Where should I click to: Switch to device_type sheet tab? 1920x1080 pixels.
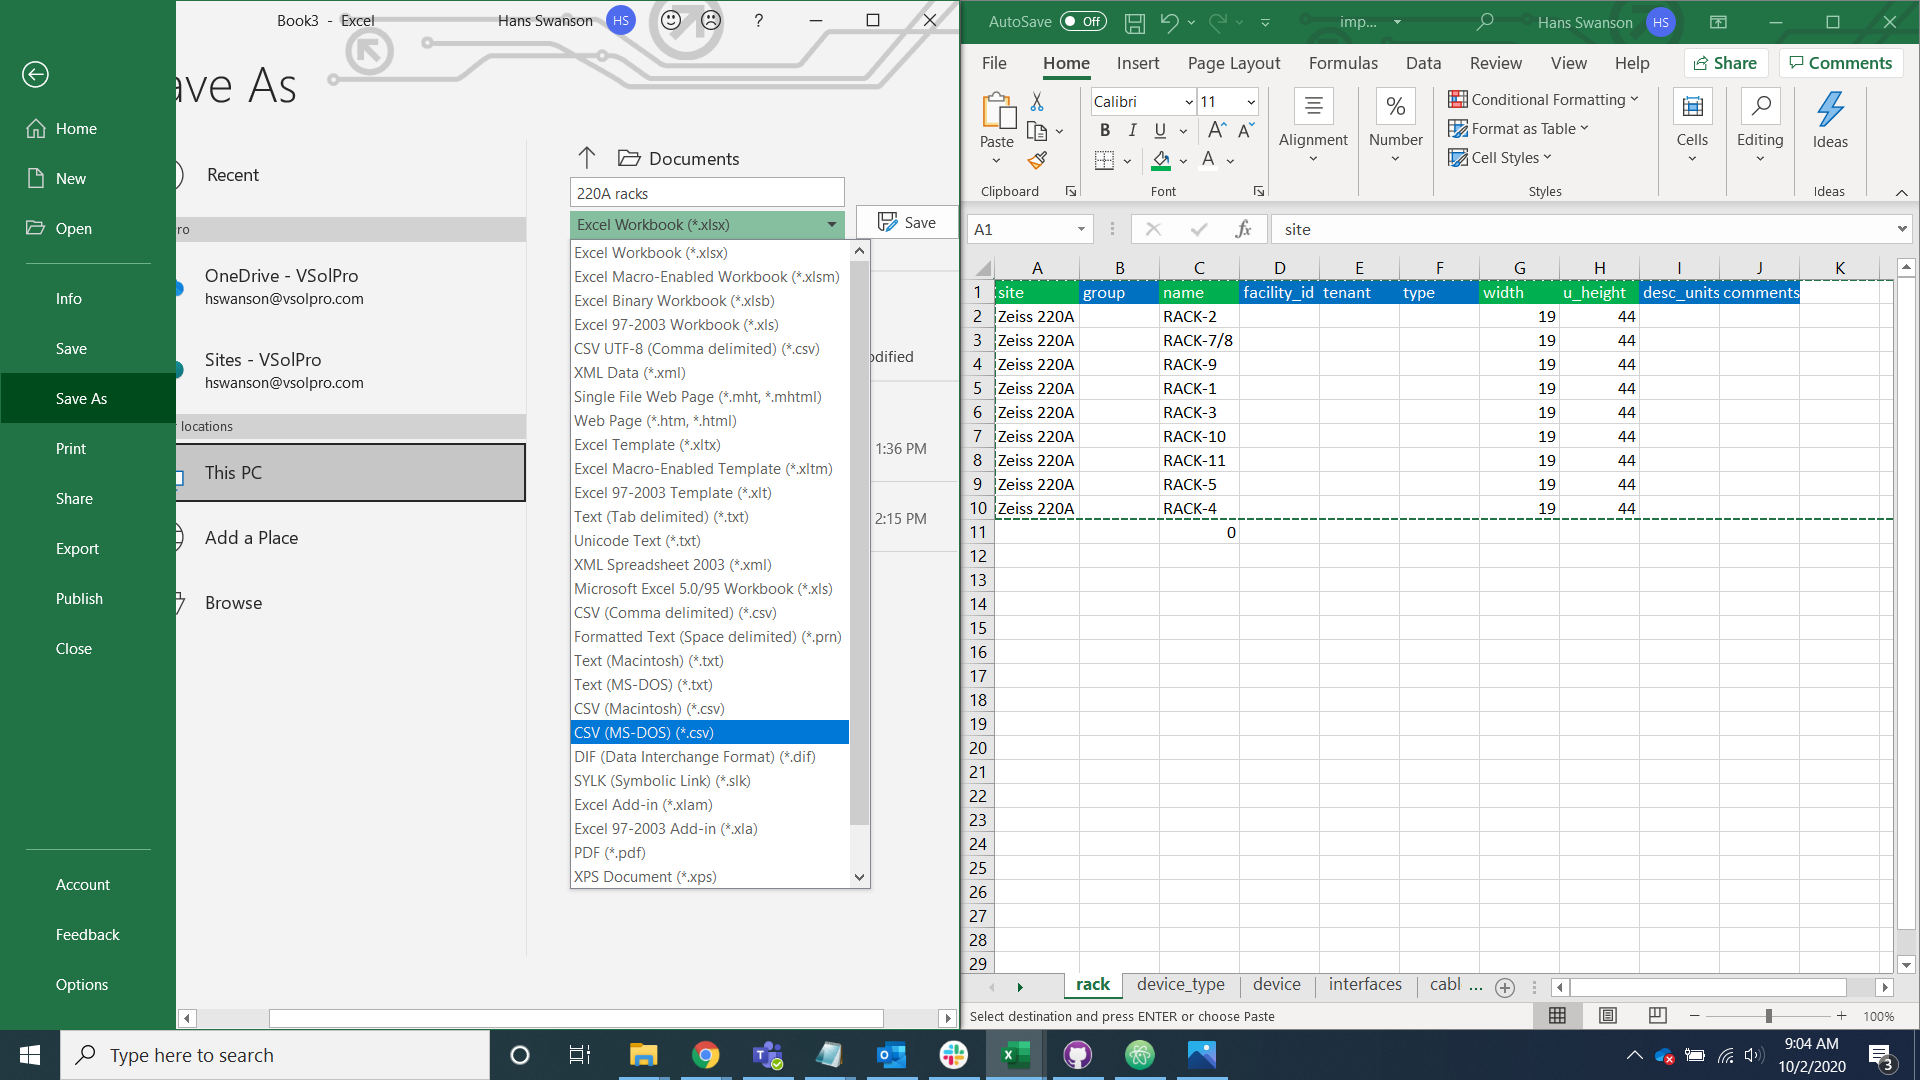coord(1180,985)
